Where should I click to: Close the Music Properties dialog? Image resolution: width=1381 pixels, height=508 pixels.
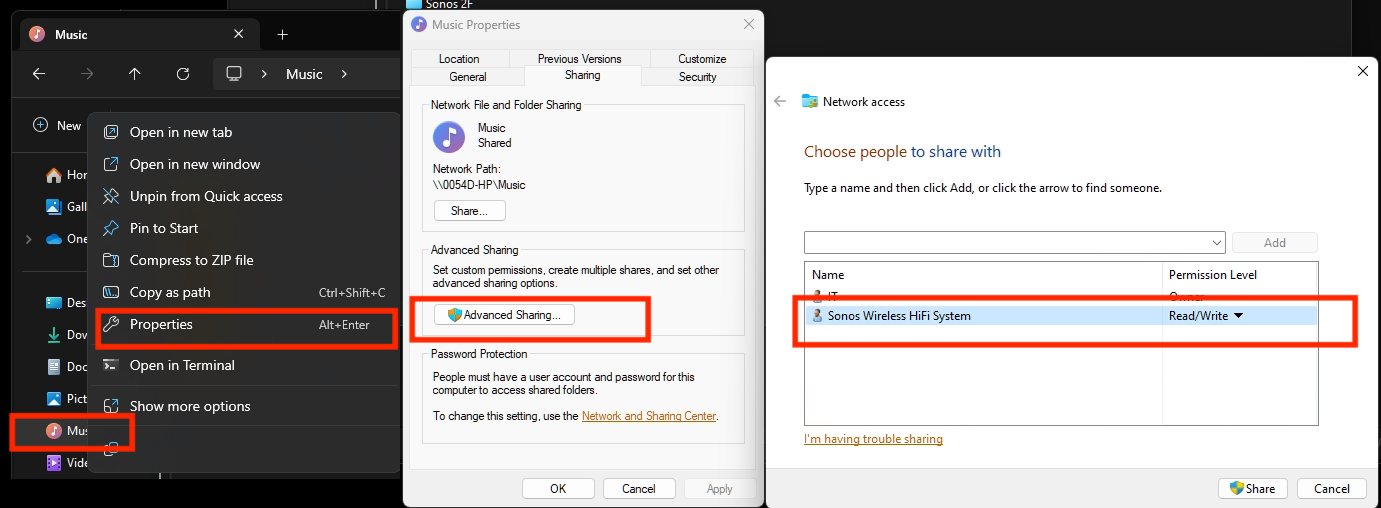point(748,24)
